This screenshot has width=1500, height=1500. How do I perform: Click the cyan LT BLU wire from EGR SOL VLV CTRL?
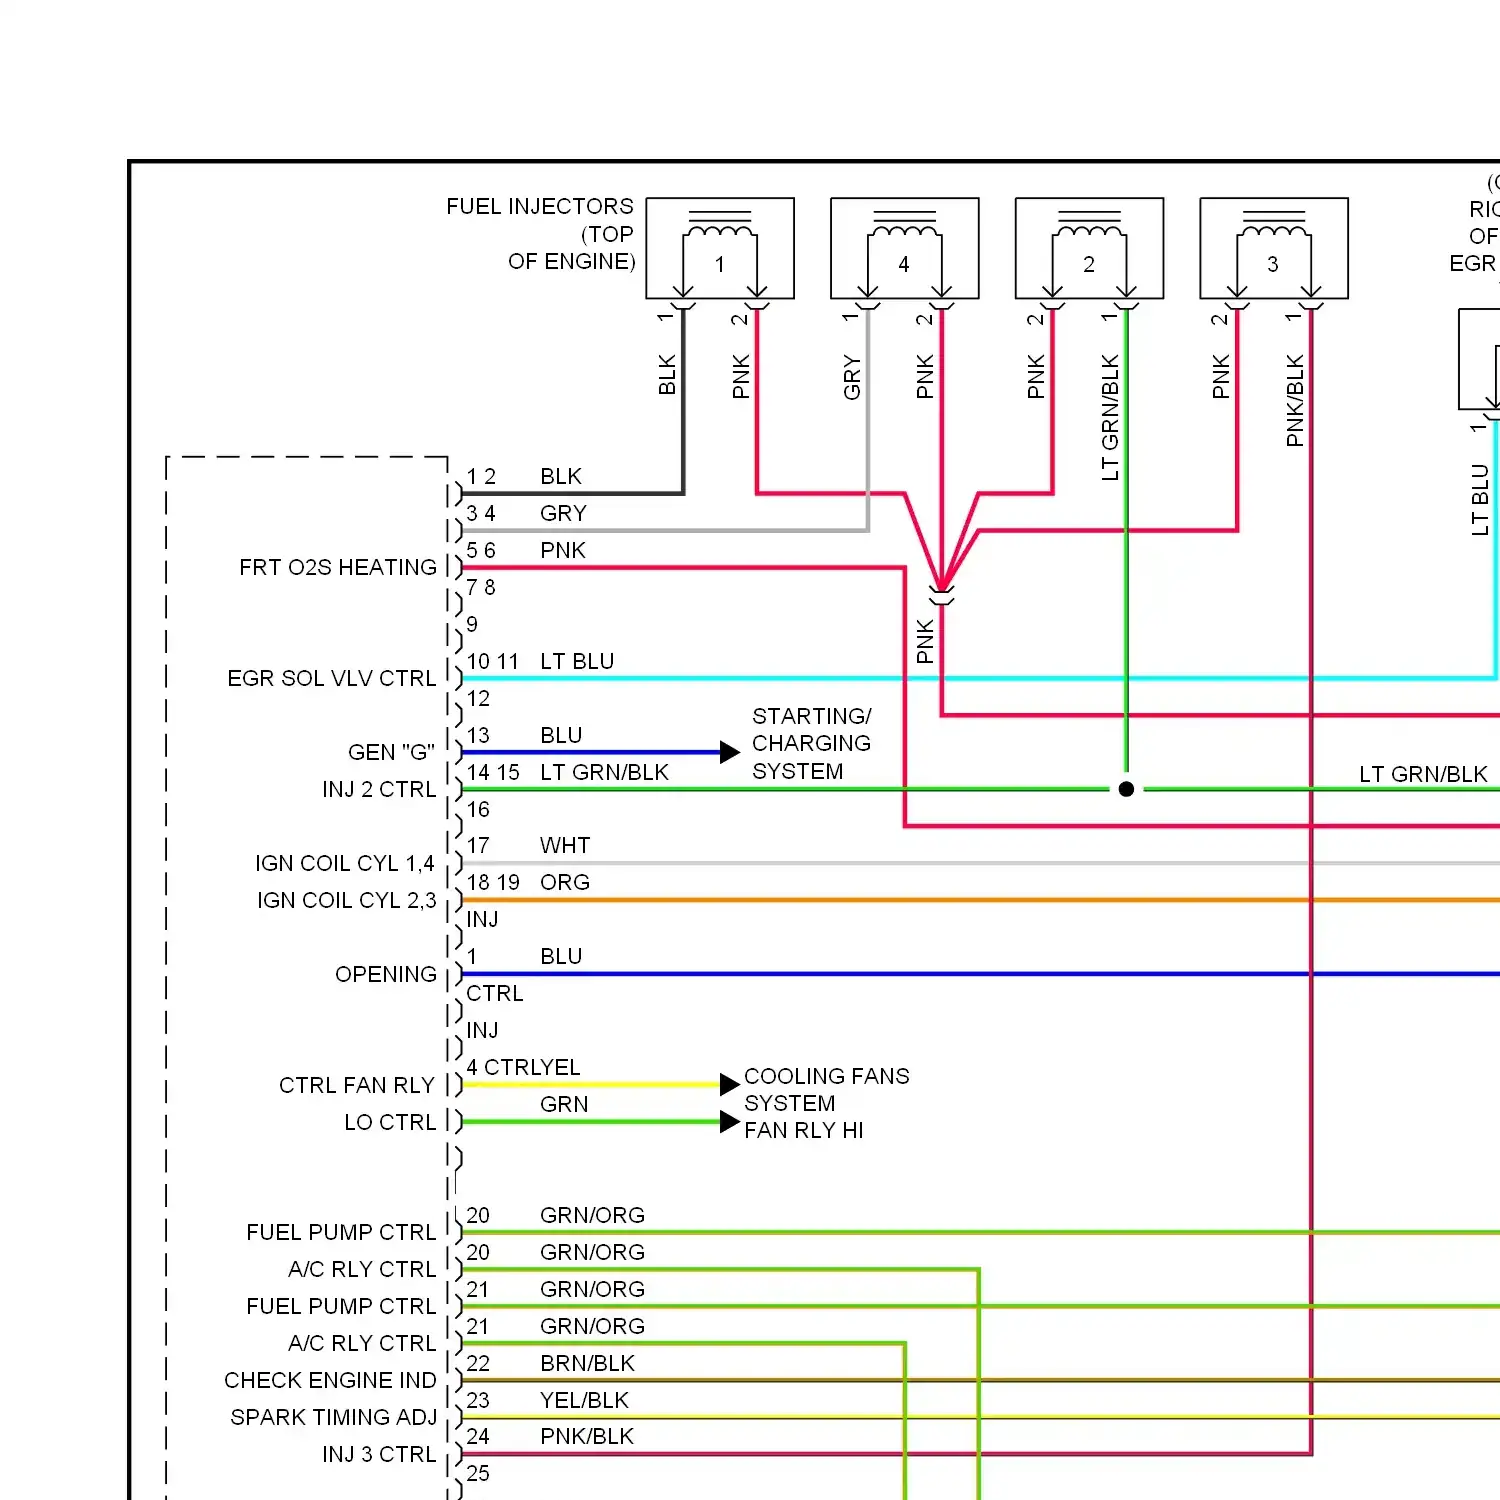click(x=980, y=678)
